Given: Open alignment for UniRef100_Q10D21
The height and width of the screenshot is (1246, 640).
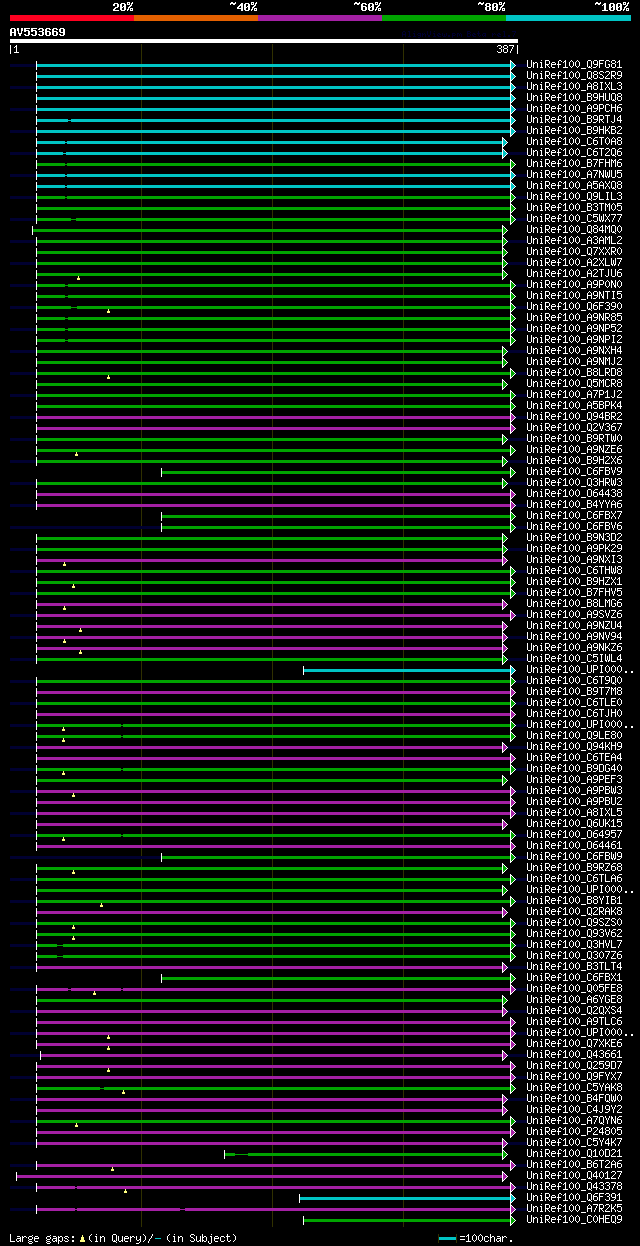Looking at the screenshot, I should [575, 1154].
